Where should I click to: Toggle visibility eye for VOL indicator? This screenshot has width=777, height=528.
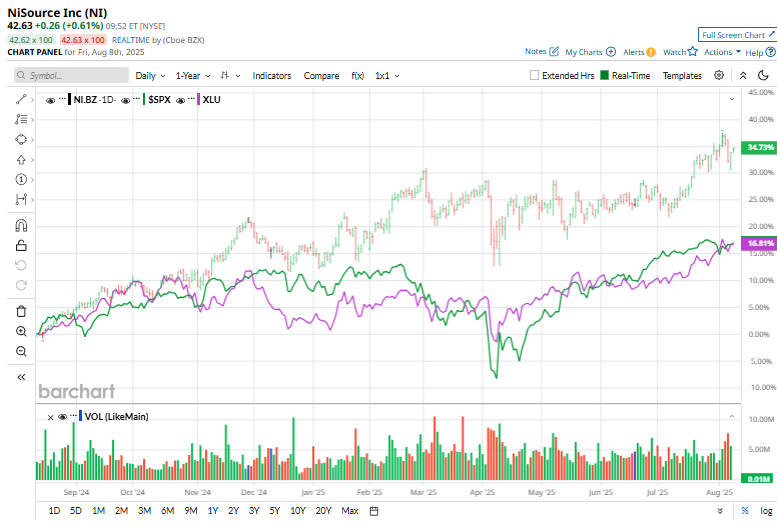[x=62, y=417]
